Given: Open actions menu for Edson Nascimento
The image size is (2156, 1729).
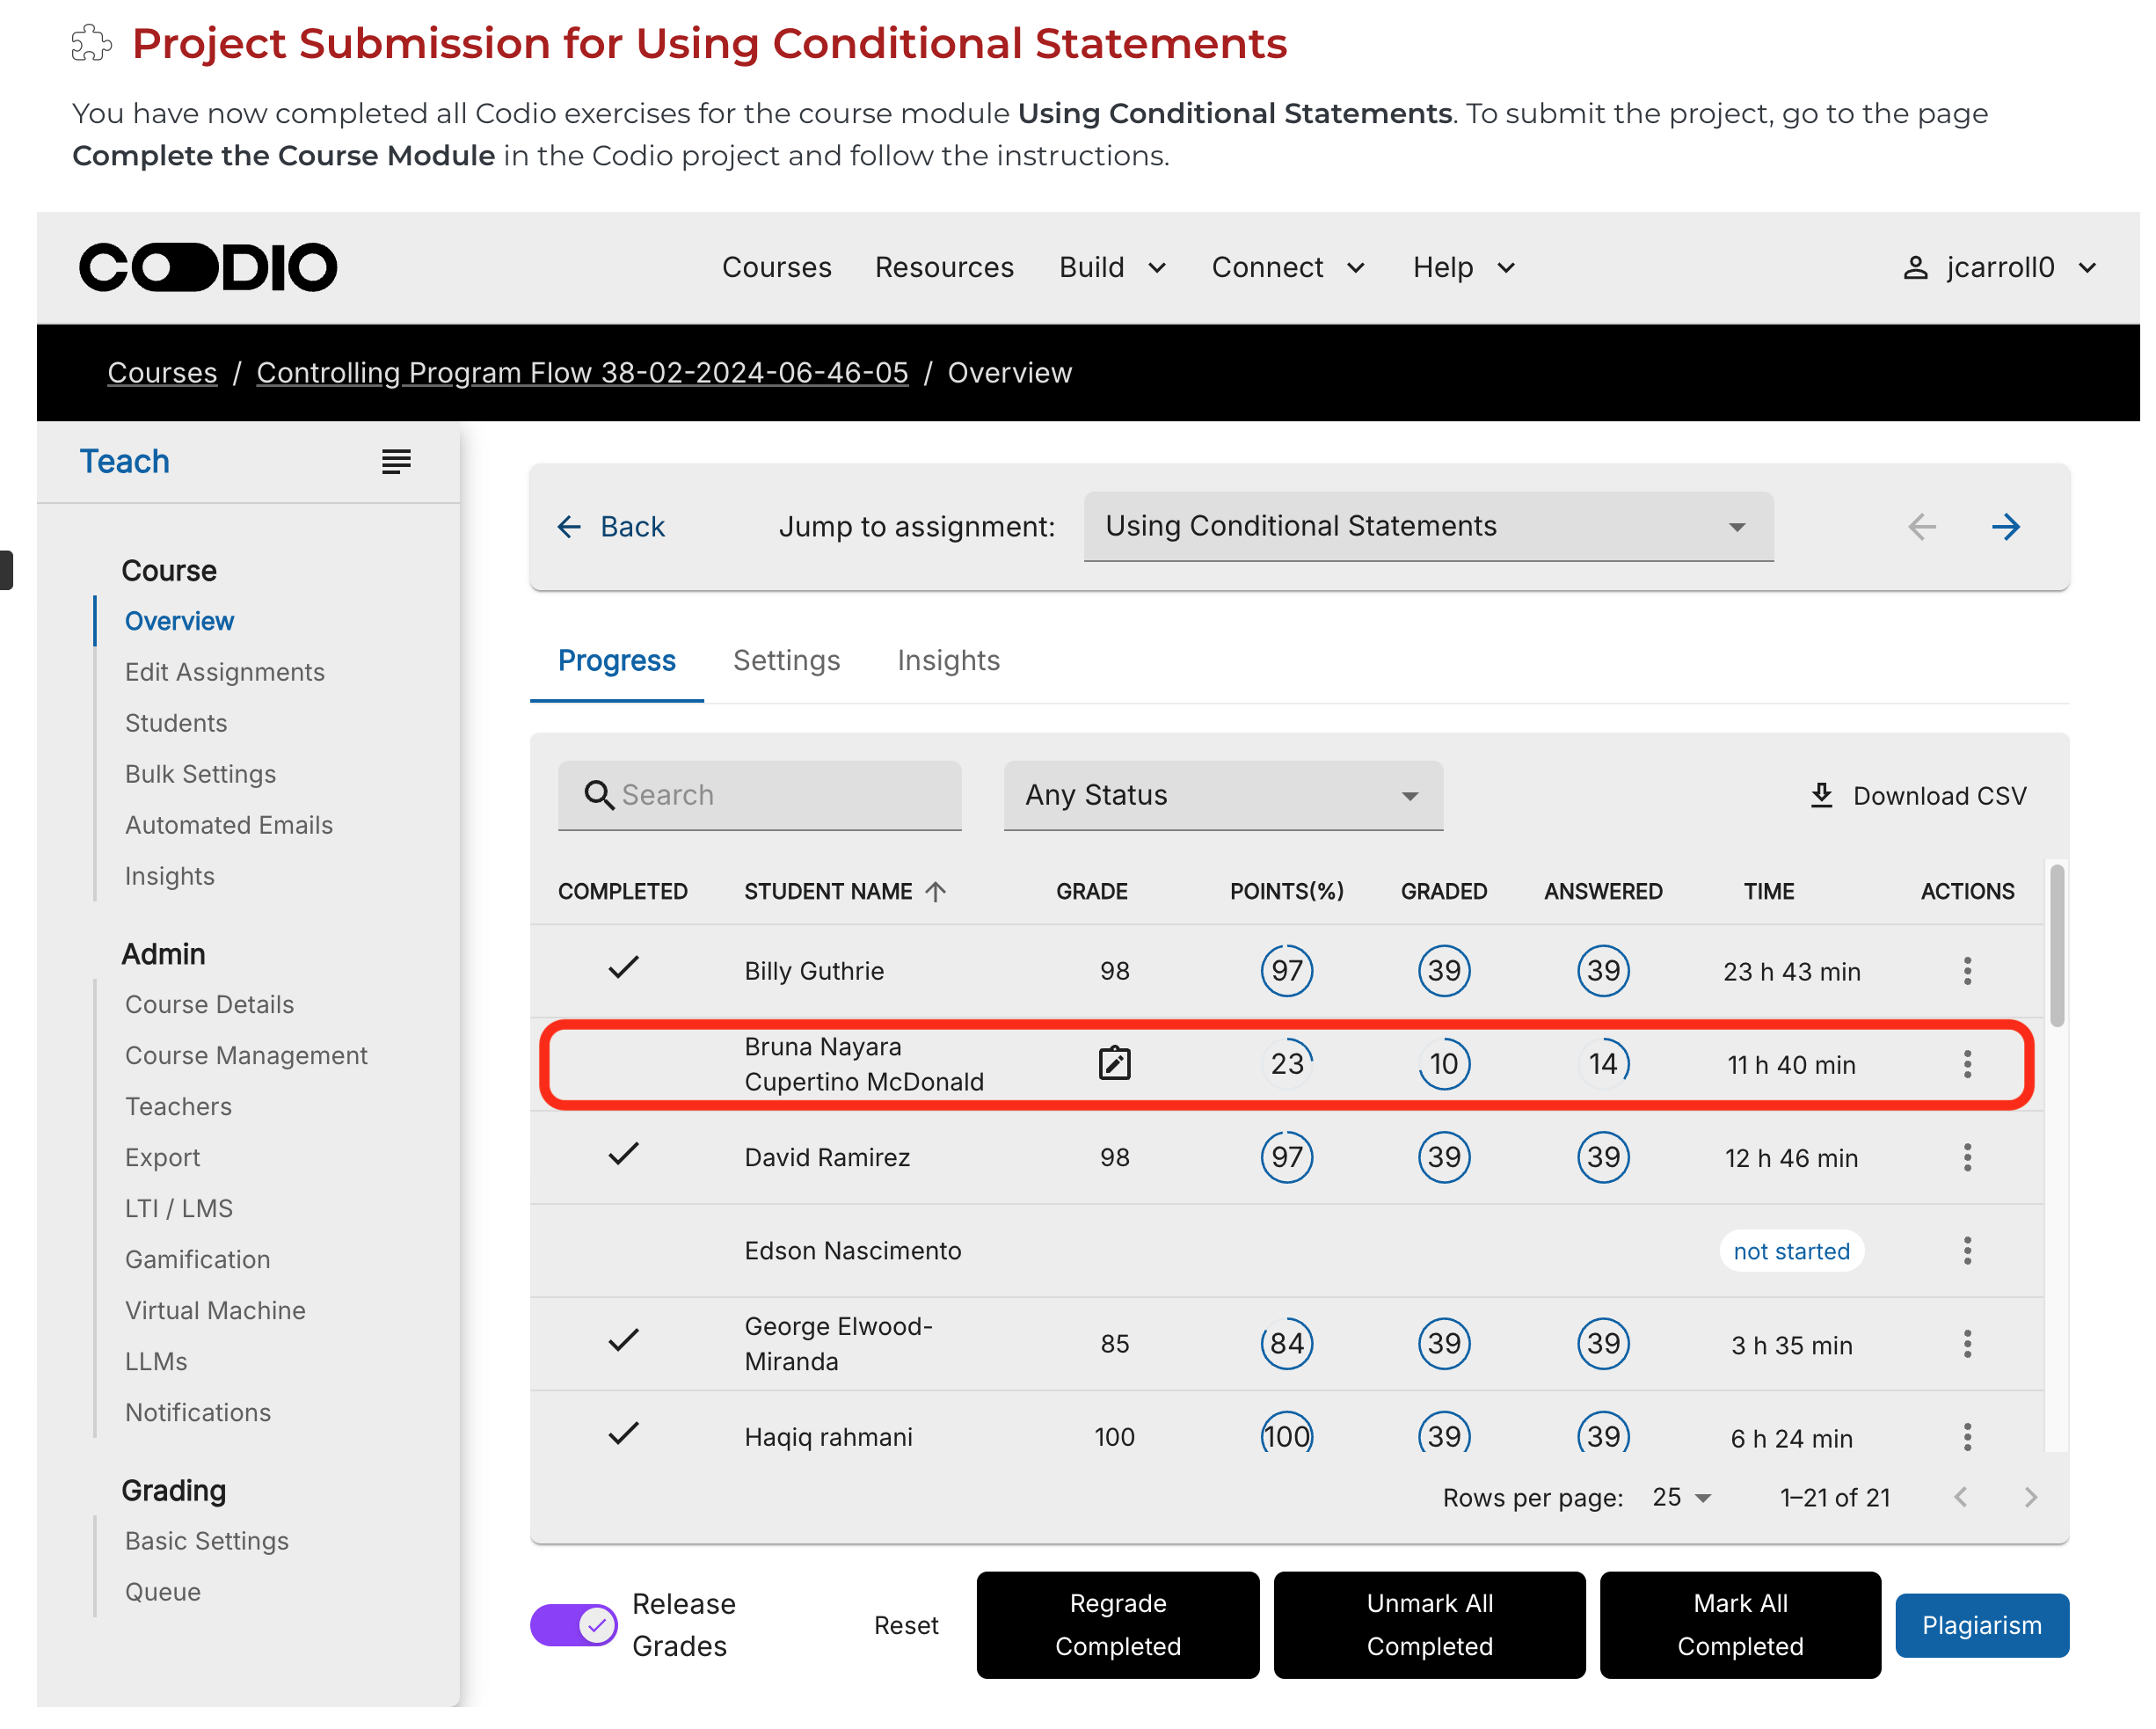Looking at the screenshot, I should (1966, 1250).
